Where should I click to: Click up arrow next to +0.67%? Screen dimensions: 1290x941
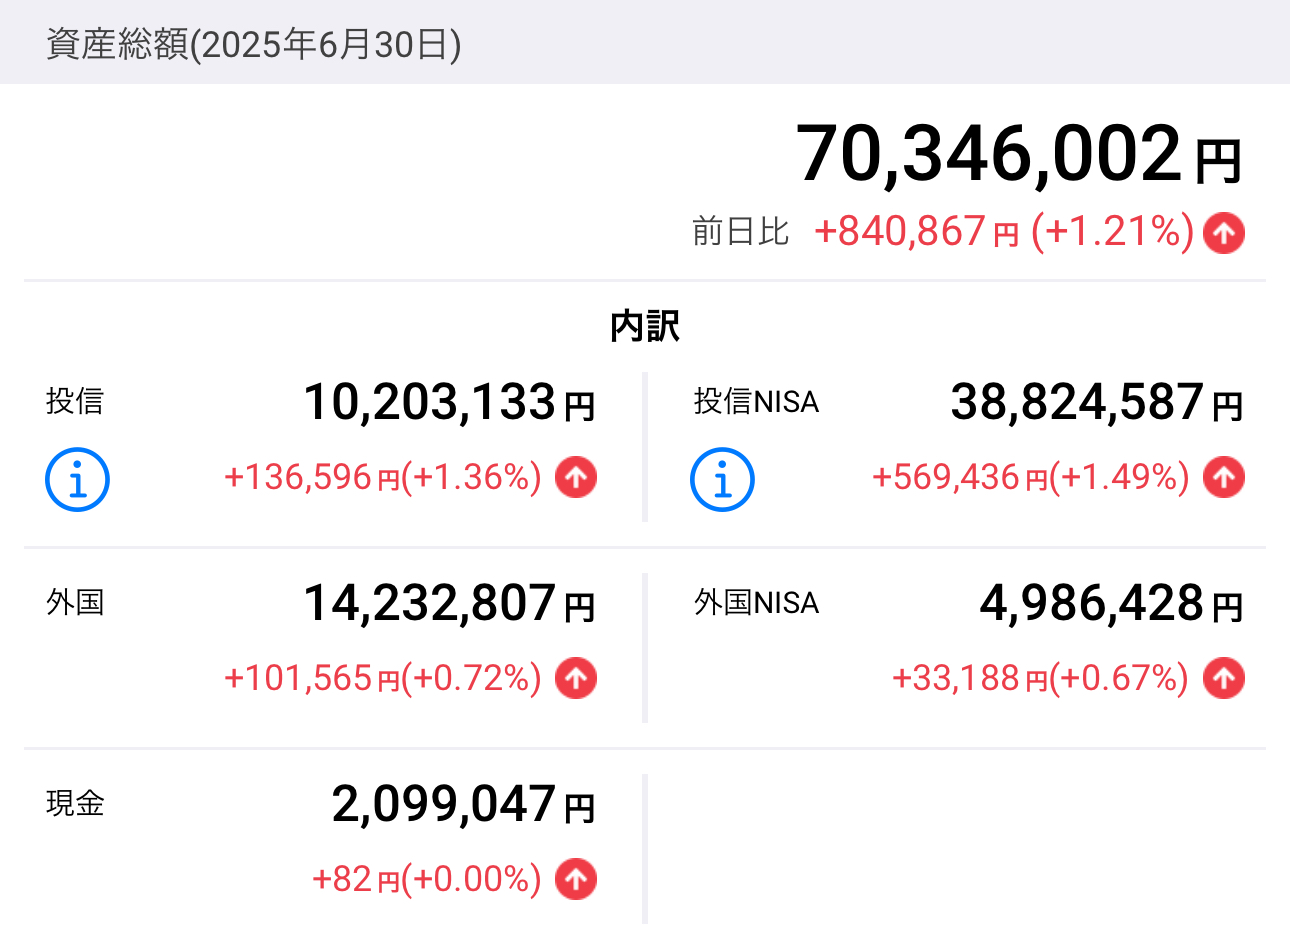pos(1224,679)
